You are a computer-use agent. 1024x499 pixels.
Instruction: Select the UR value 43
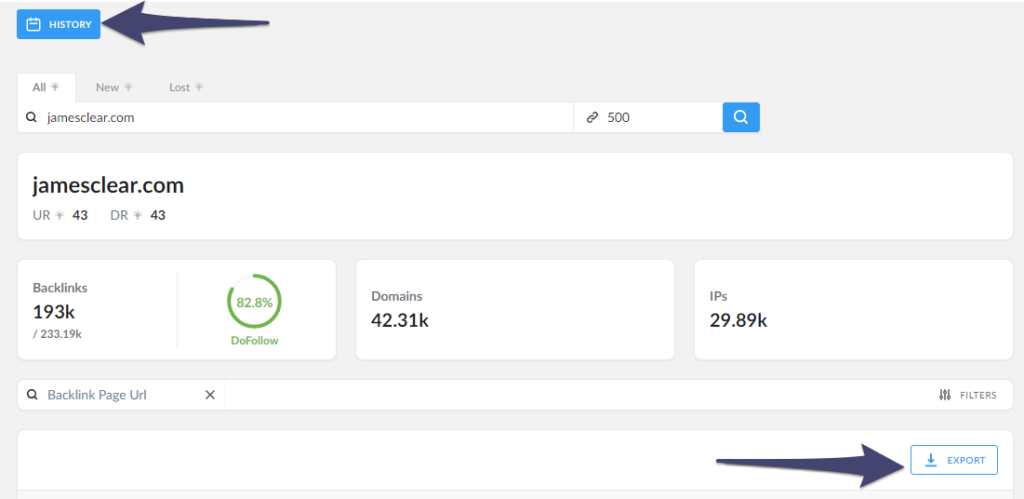tap(80, 215)
